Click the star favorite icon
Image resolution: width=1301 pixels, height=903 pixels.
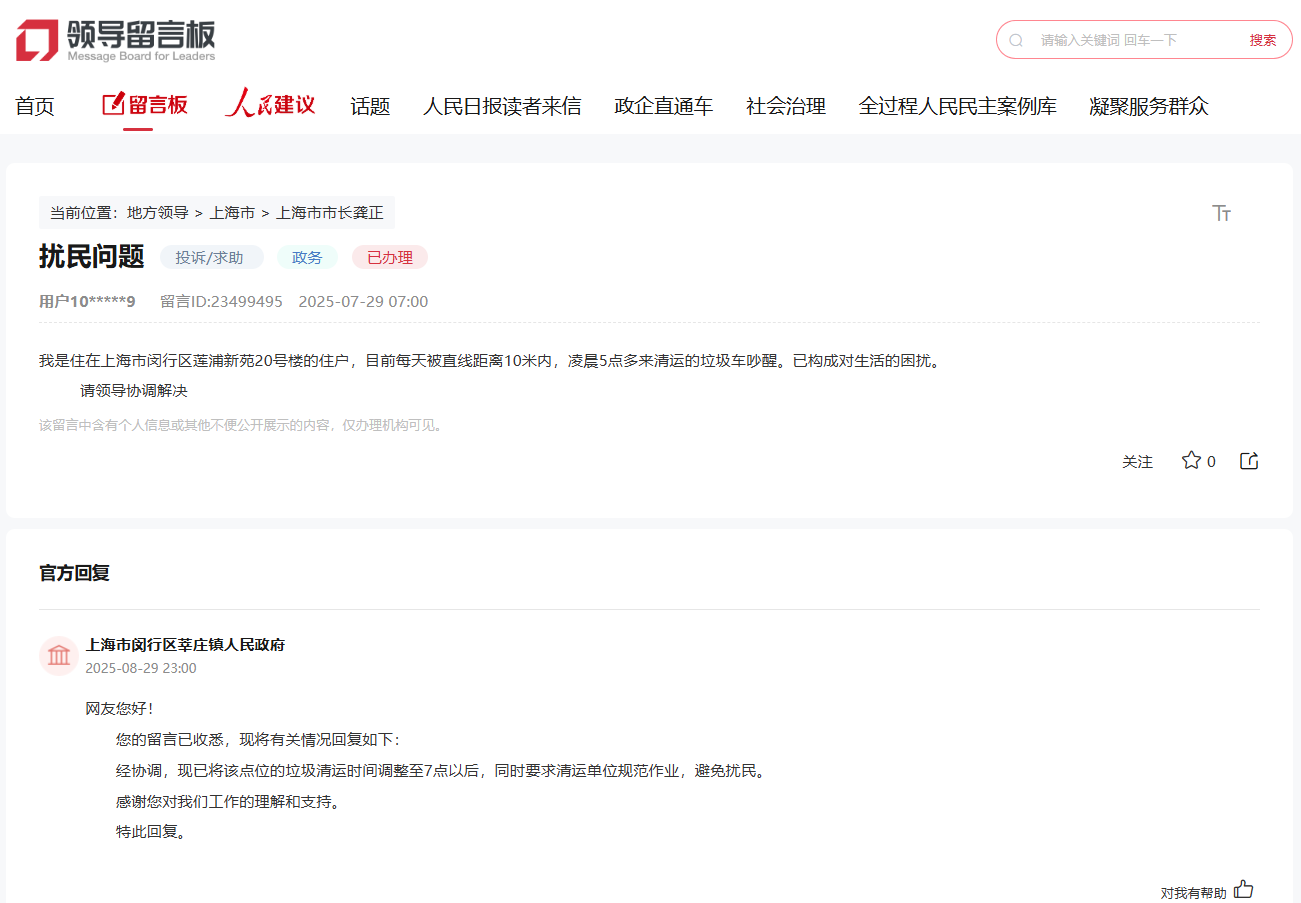[x=1191, y=461]
